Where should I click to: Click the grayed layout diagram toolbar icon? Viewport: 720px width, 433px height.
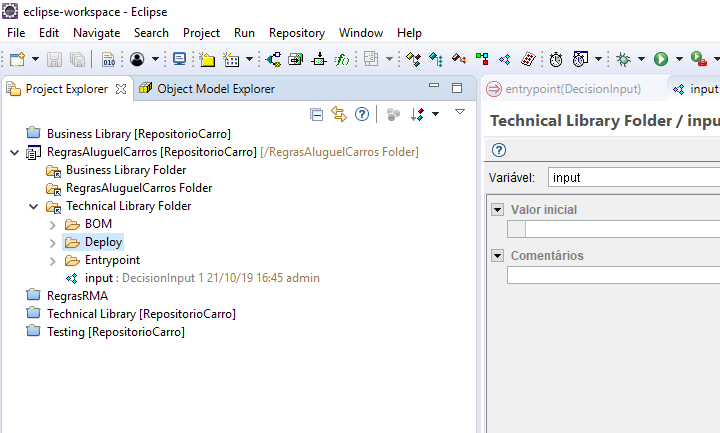[x=371, y=59]
